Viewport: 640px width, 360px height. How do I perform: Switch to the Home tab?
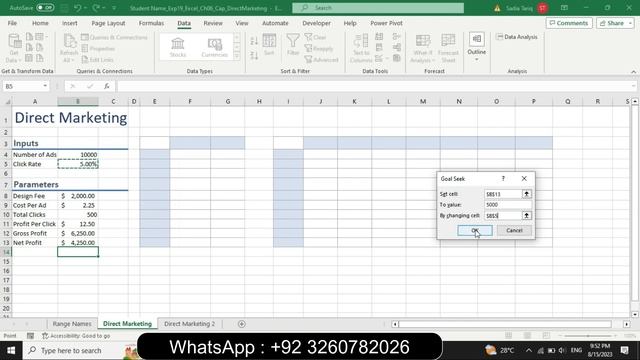(40, 23)
